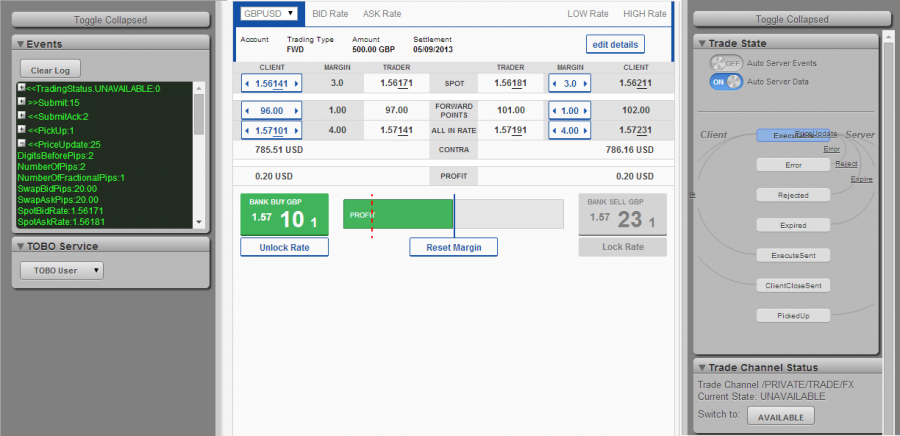Expand the PickUp:1 log entry
Image resolution: width=900 pixels, height=436 pixels.
coord(21,130)
